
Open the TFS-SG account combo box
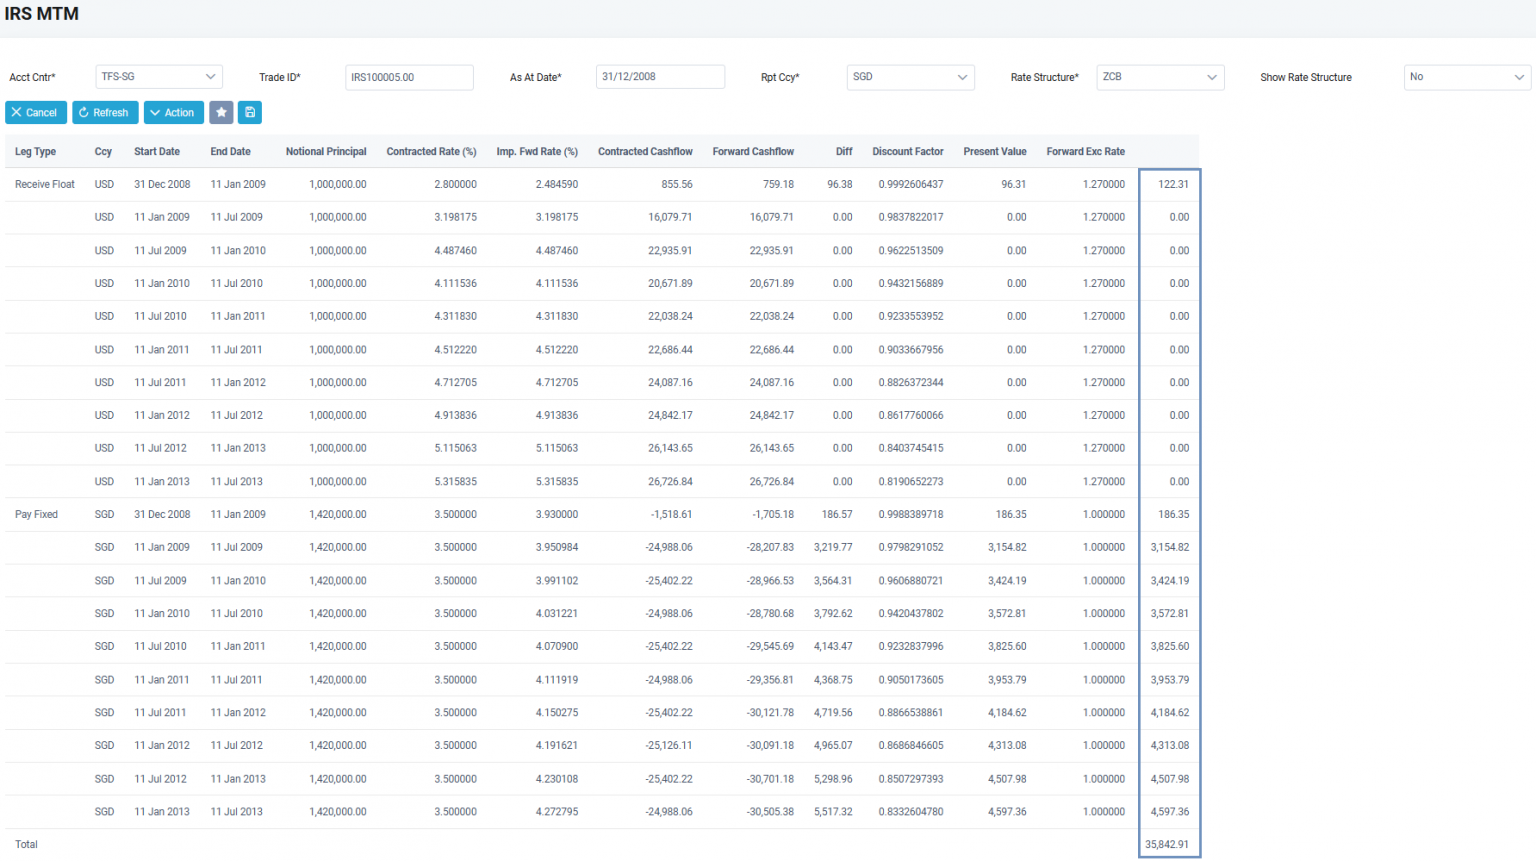(x=158, y=76)
